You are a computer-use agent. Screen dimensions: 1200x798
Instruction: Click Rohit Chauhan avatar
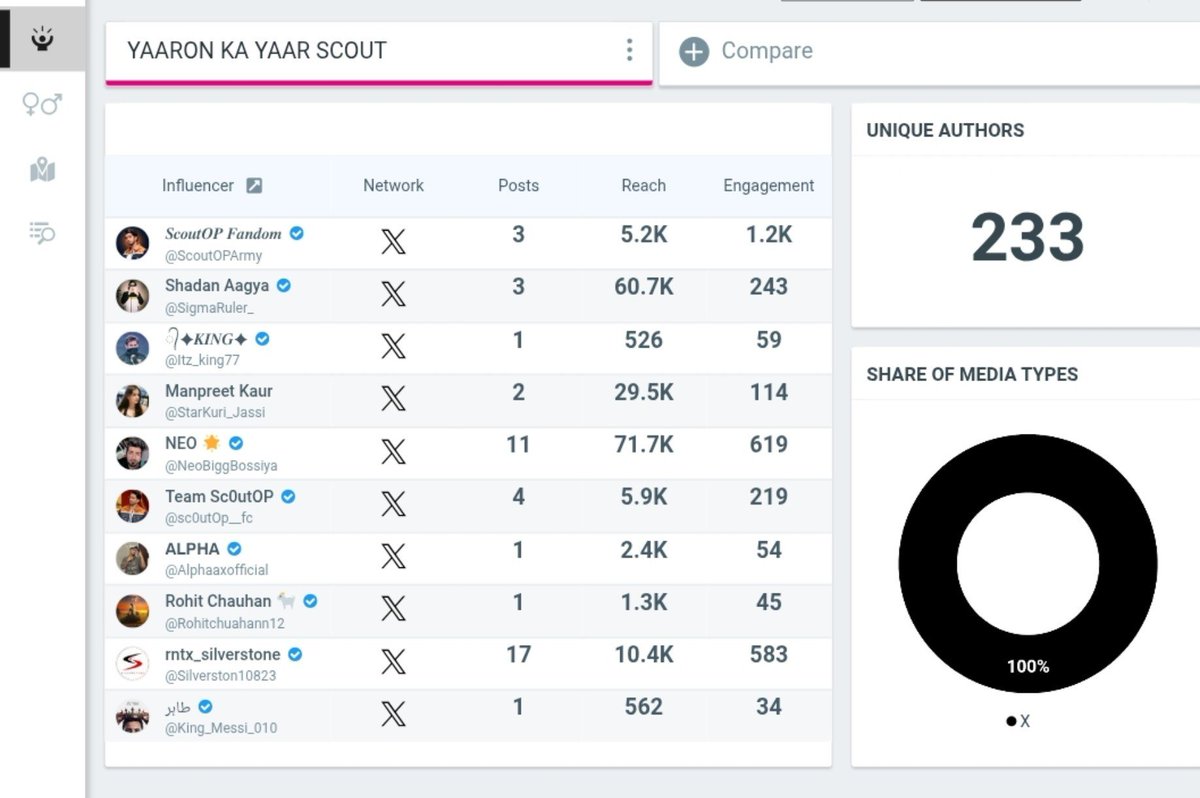132,611
